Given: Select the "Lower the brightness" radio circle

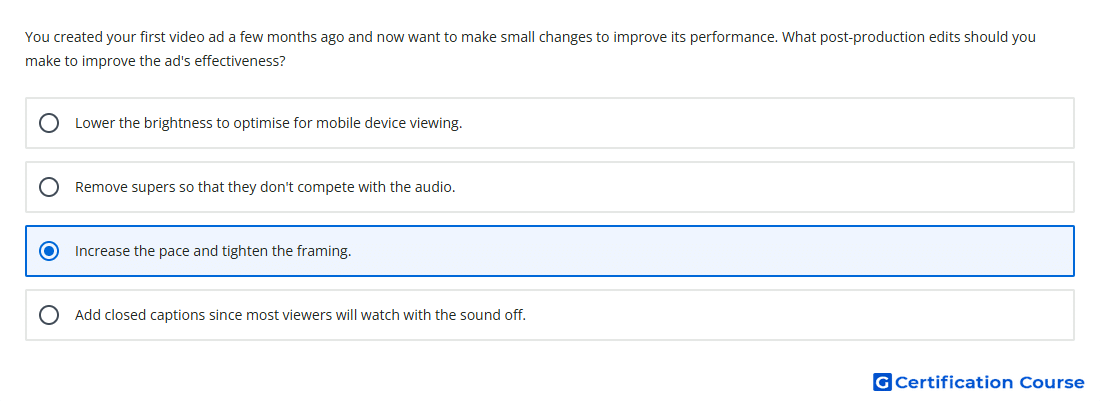Looking at the screenshot, I should [49, 123].
